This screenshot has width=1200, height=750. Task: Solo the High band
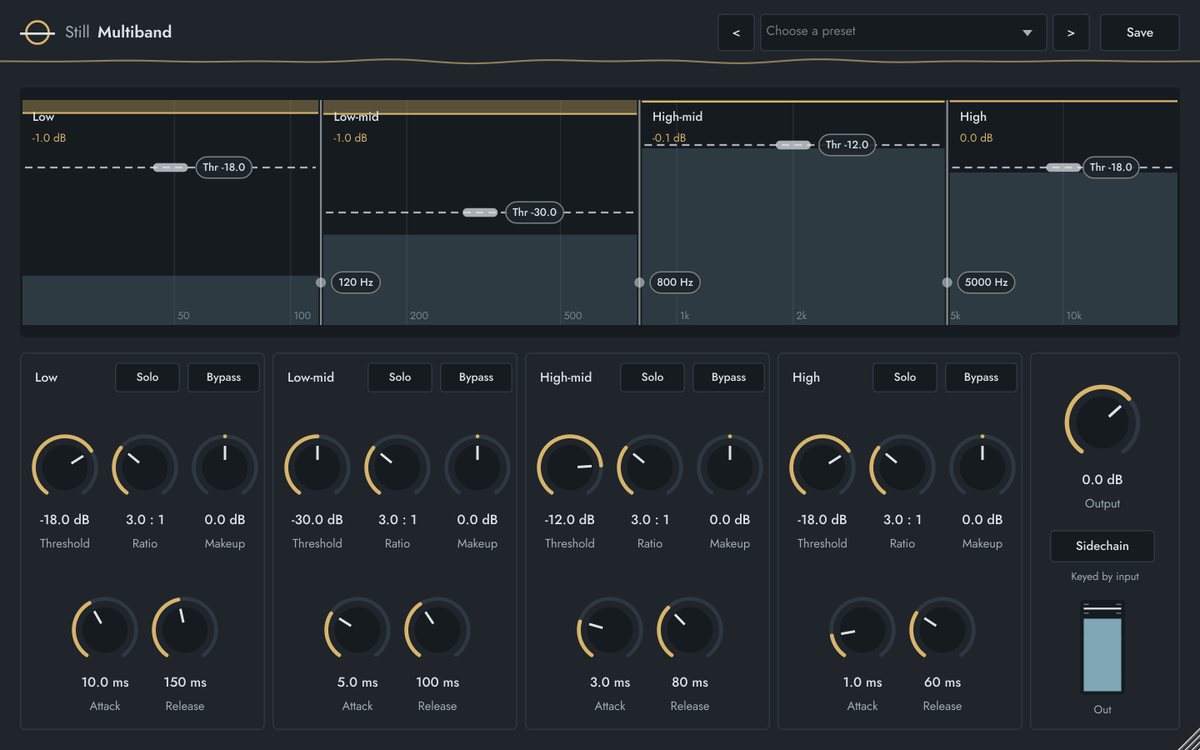(905, 377)
